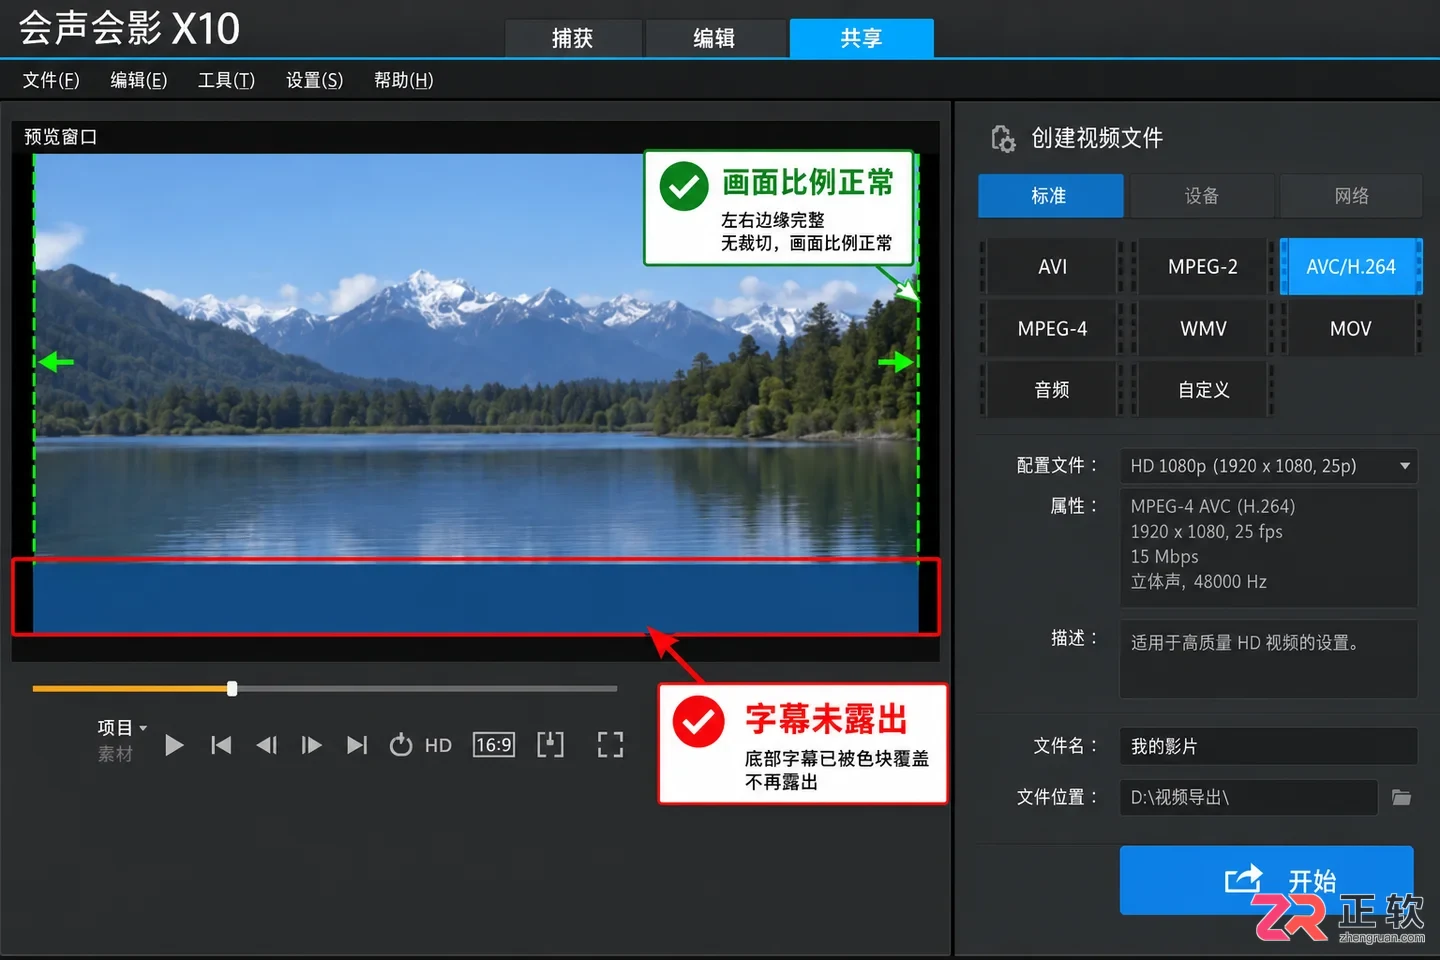Open the 文件(F) menu
The width and height of the screenshot is (1440, 960).
click(x=51, y=80)
